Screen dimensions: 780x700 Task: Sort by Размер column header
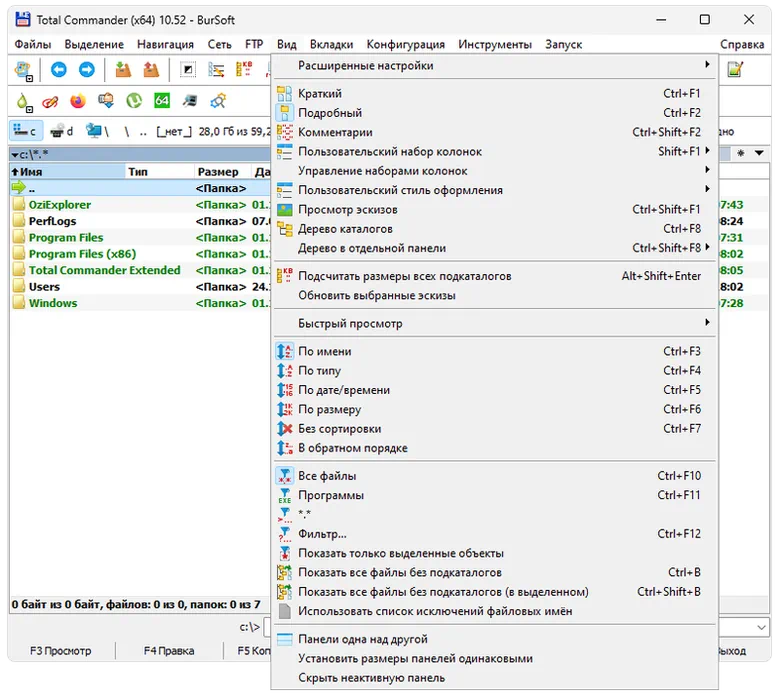click(222, 172)
